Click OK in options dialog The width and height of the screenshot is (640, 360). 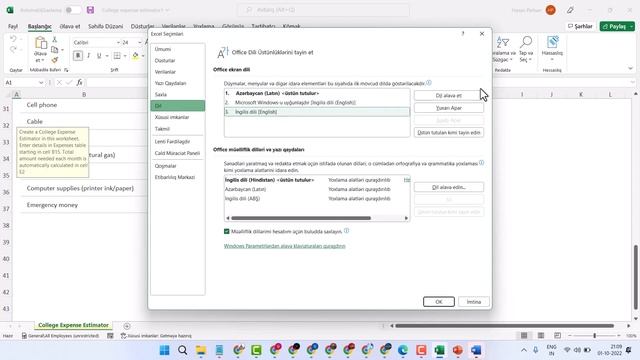439,302
